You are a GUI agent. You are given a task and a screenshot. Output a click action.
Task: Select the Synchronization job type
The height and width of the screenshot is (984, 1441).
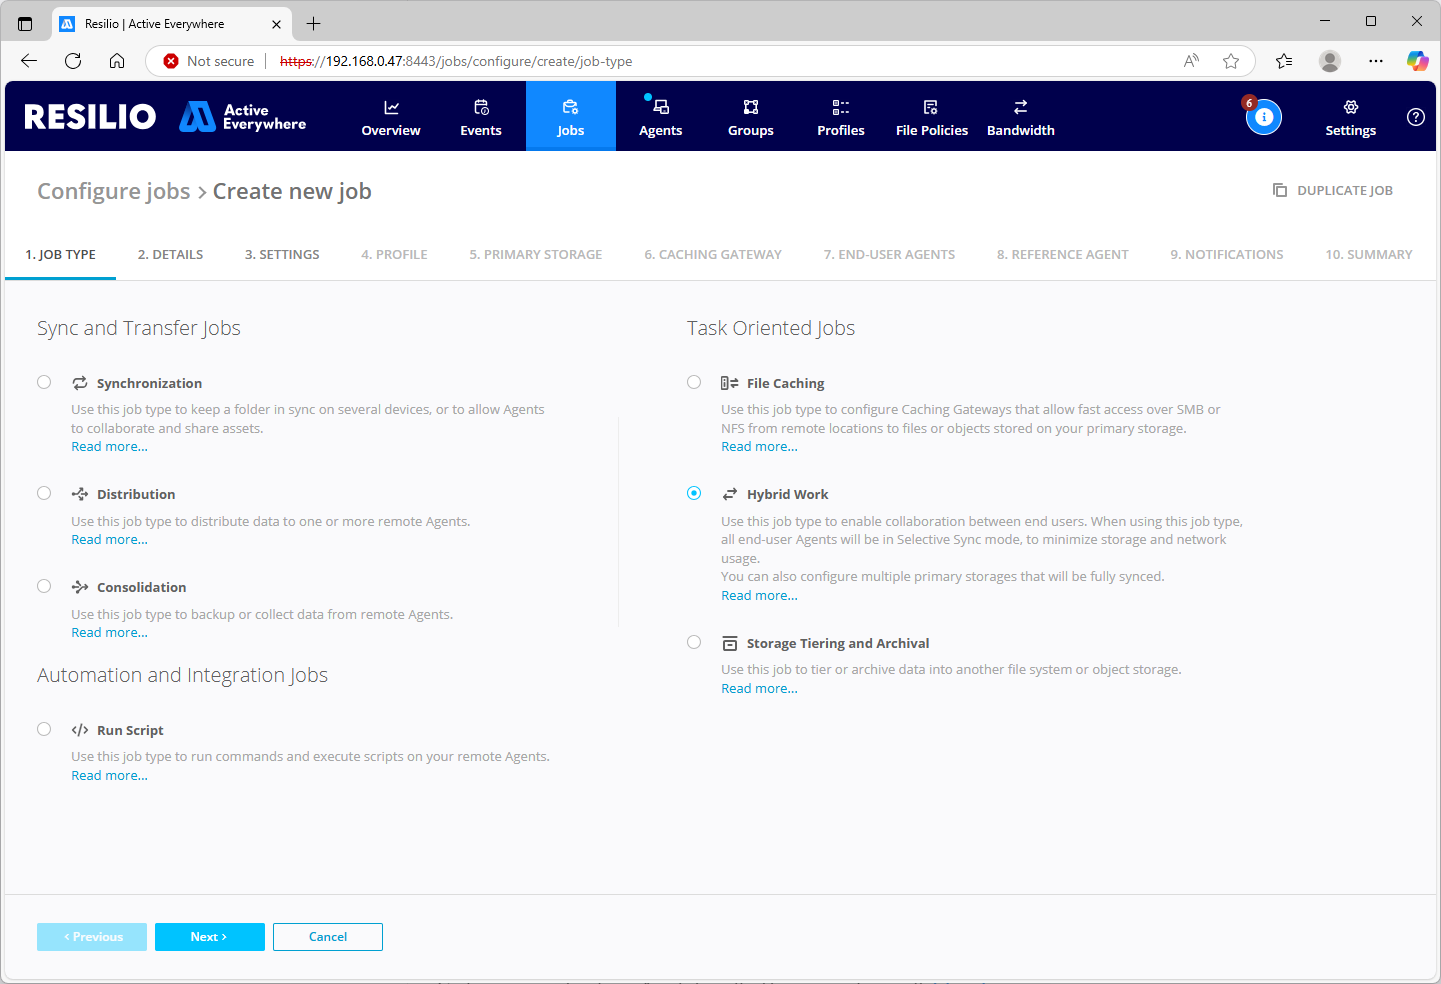coord(44,382)
